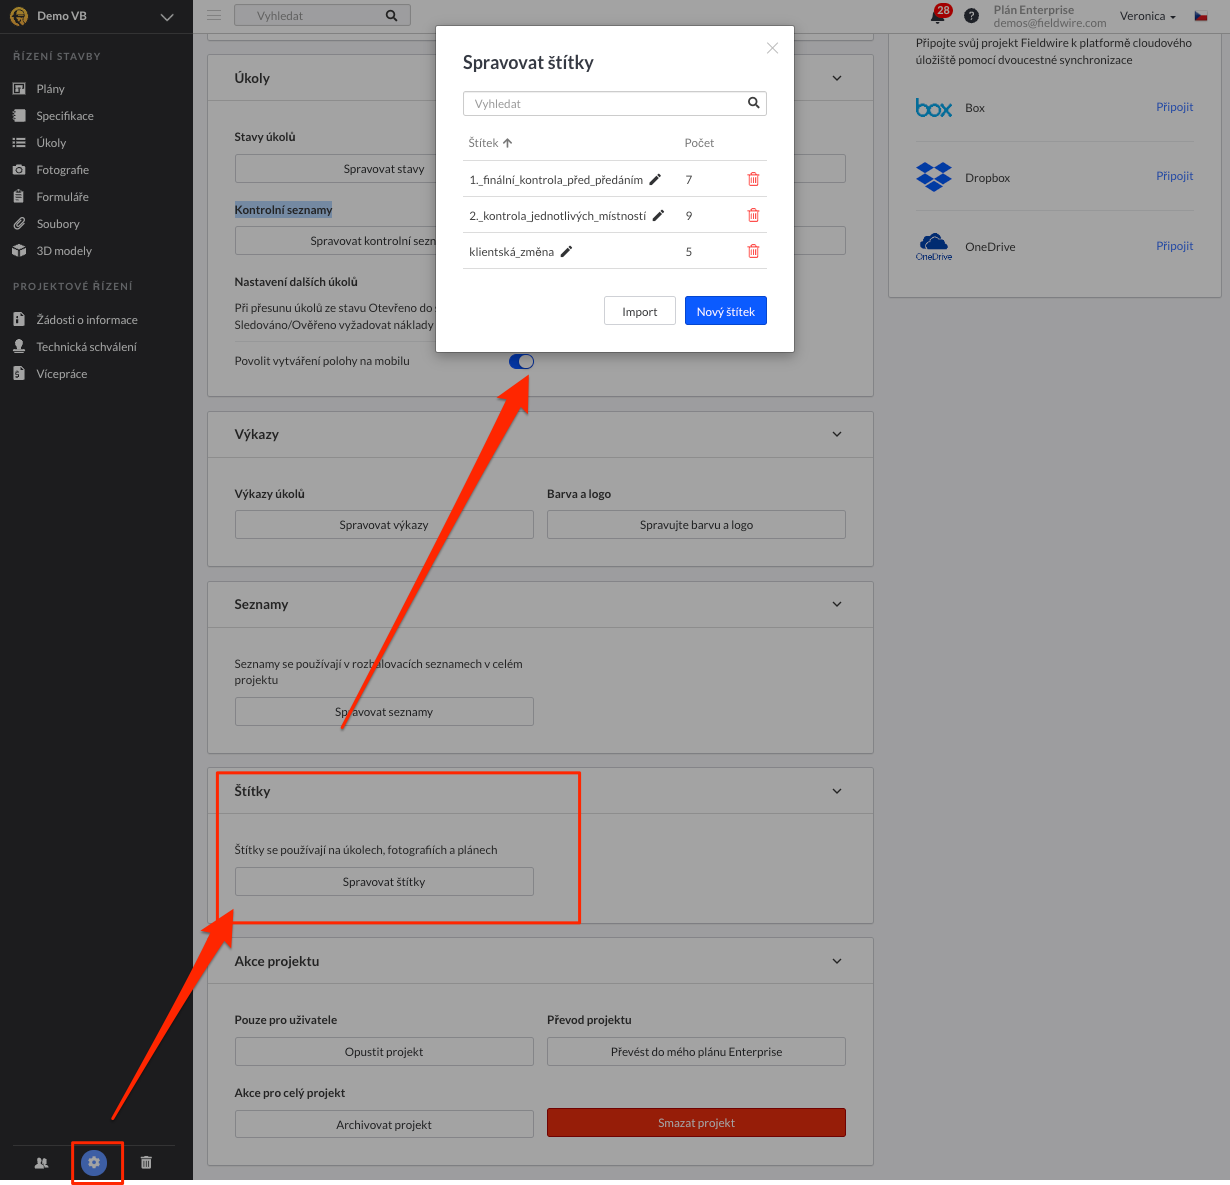Click the Žádosti o informace icon
The height and width of the screenshot is (1185, 1230).
(x=19, y=320)
